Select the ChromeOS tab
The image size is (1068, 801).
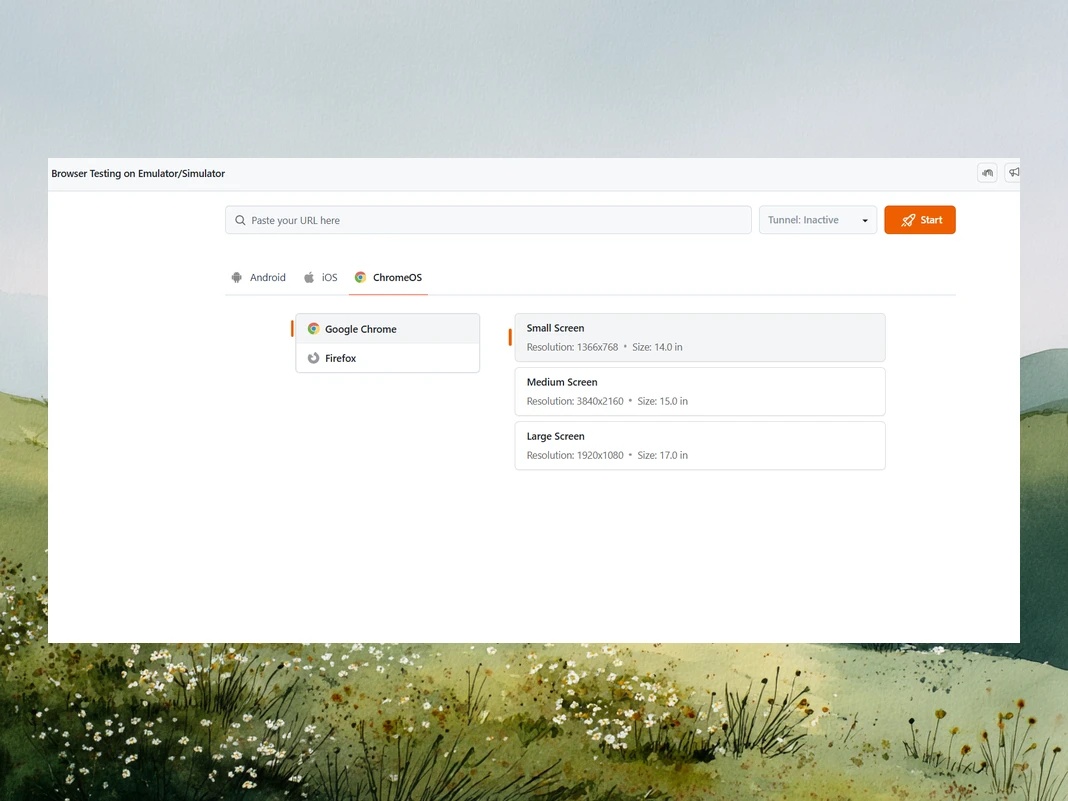tap(388, 277)
